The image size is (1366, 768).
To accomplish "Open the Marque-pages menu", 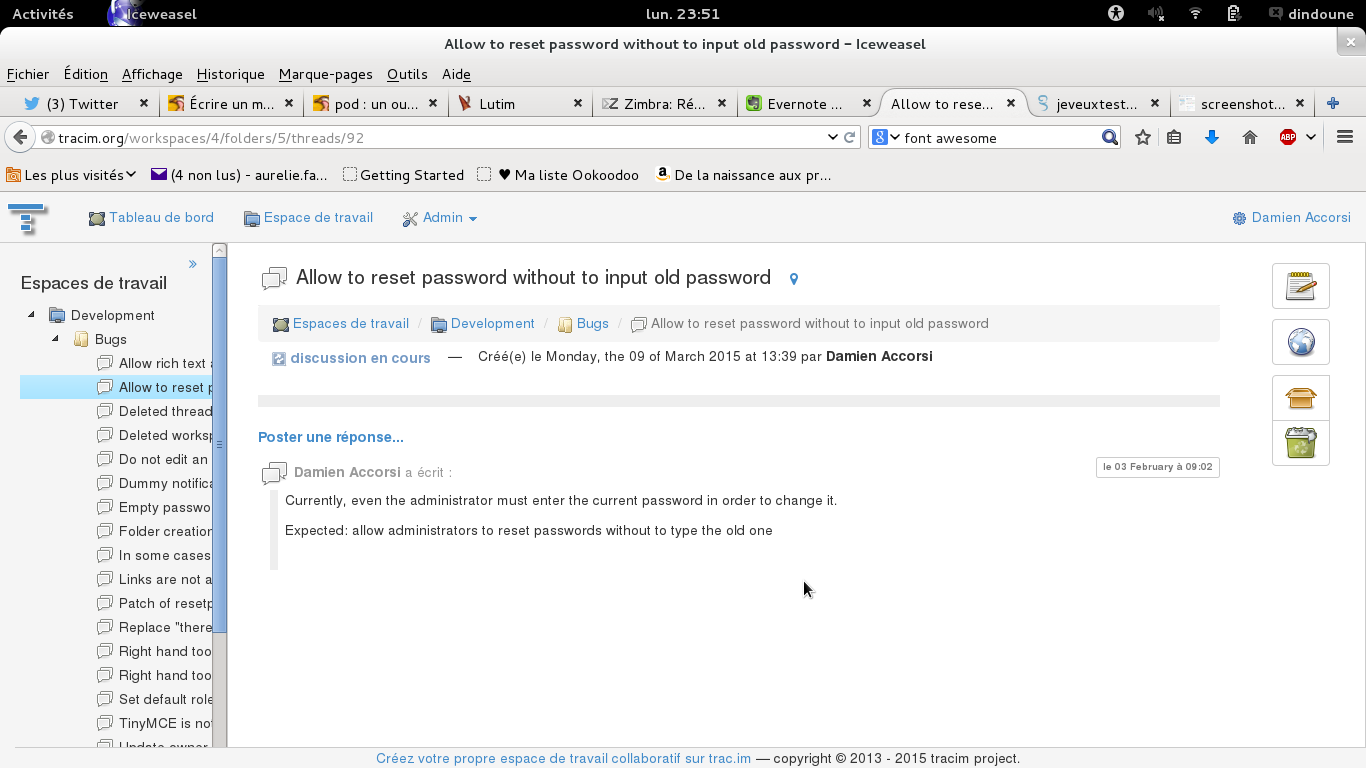I will pos(325,74).
